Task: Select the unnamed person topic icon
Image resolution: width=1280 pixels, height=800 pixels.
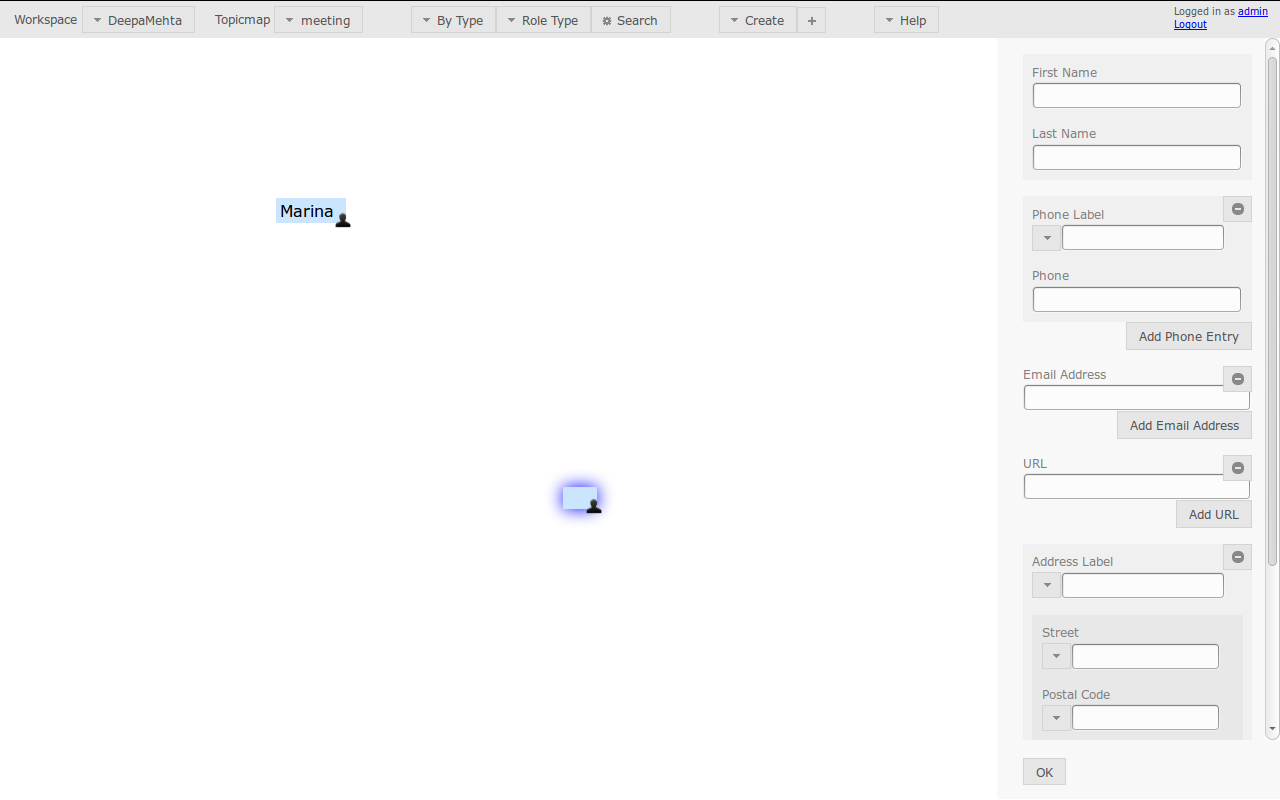Action: click(594, 506)
